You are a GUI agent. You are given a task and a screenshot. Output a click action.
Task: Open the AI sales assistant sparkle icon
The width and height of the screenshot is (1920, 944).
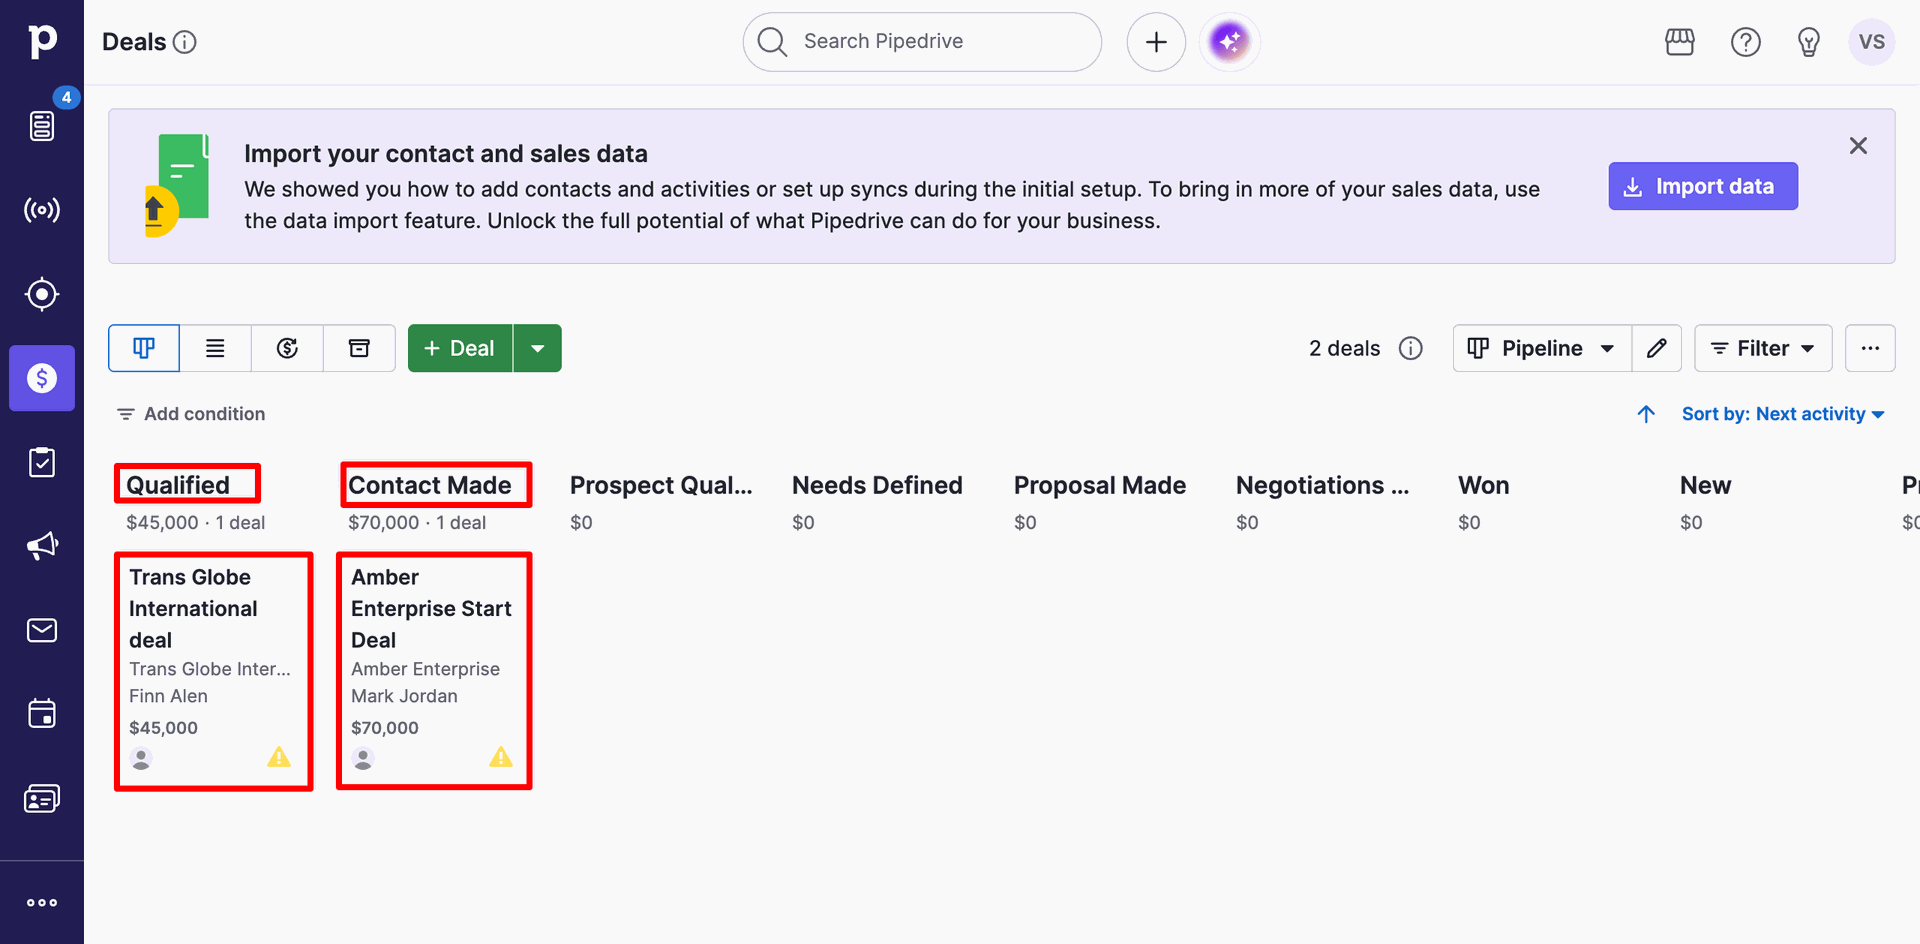pyautogui.click(x=1230, y=42)
